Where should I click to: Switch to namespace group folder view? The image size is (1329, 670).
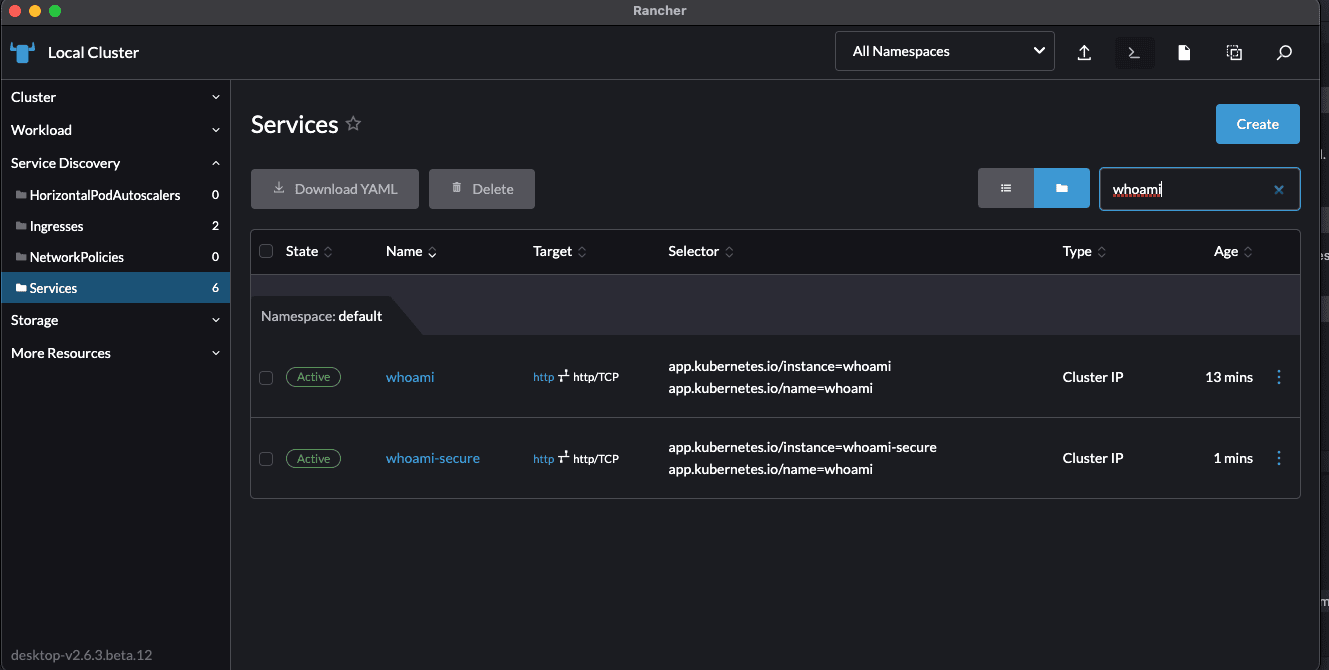coord(1062,188)
